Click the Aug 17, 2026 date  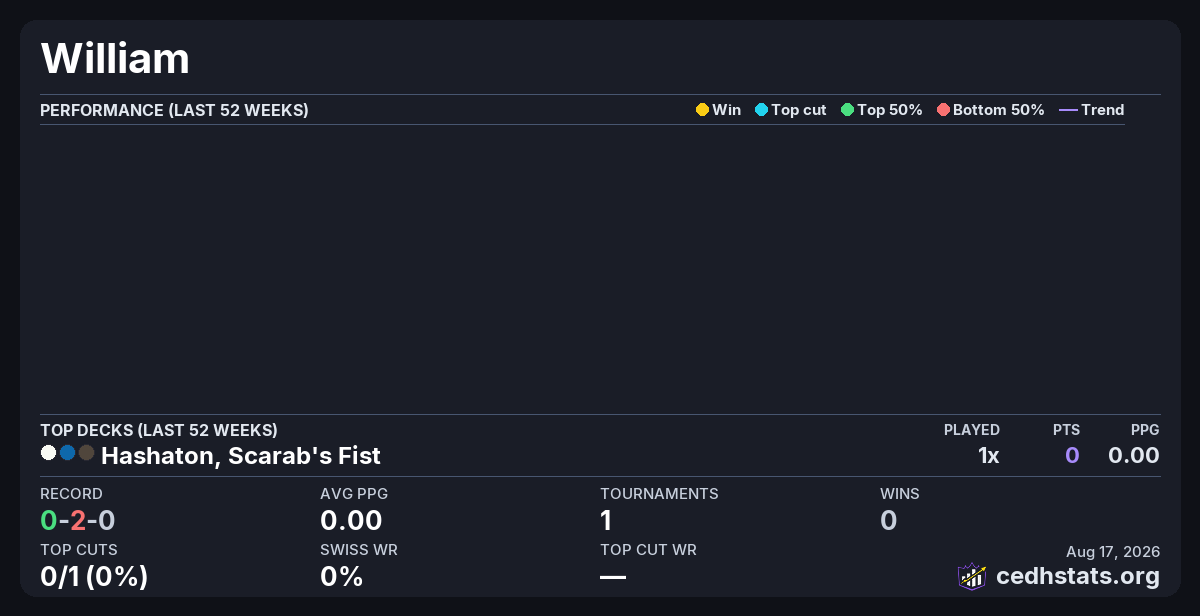pos(1113,552)
